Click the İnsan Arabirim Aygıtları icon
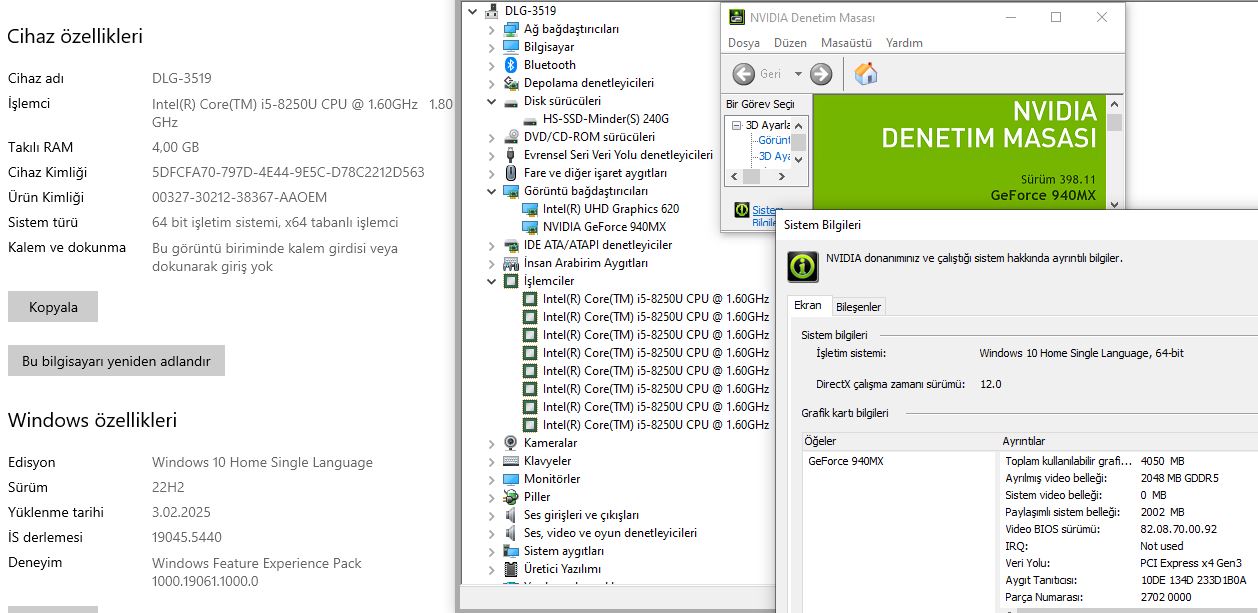1258x613 pixels. pos(511,263)
